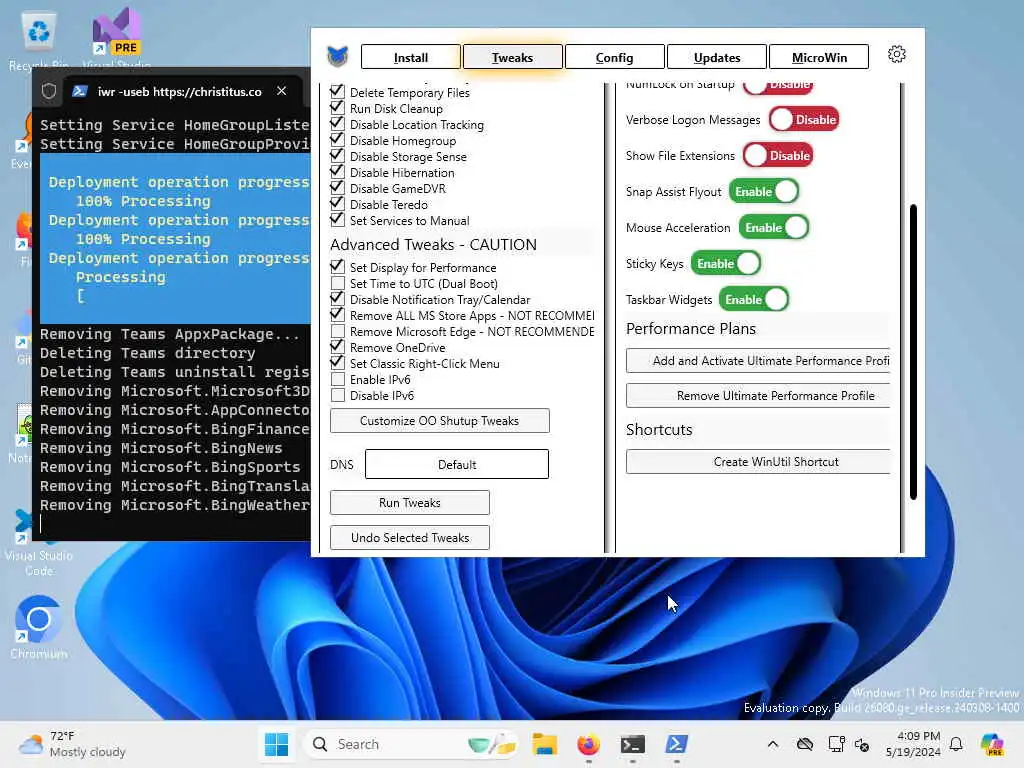This screenshot has height=768, width=1024.
Task: Click Customize OO Shutup Tweaks button
Action: pyautogui.click(x=440, y=421)
